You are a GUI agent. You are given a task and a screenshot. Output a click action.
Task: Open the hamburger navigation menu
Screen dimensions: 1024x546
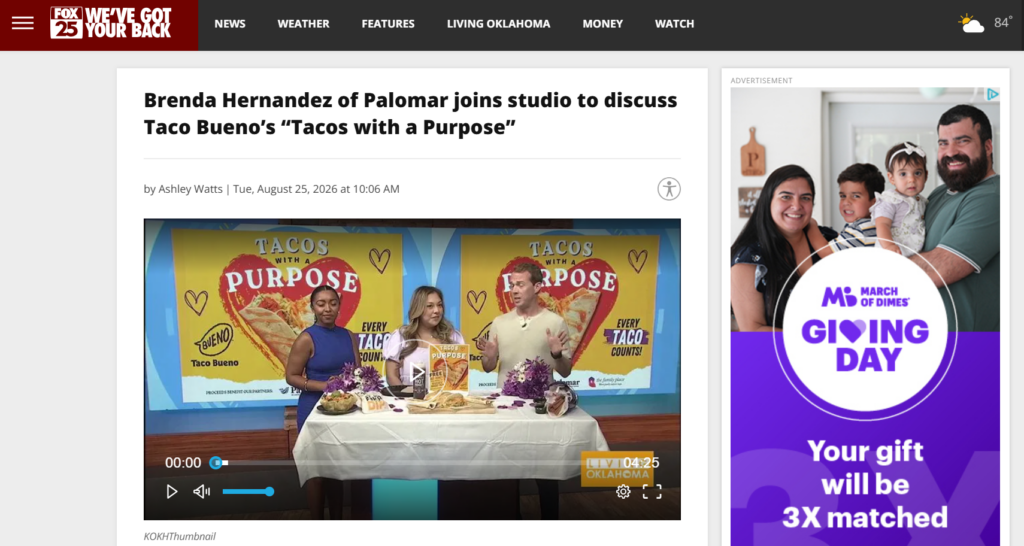[22, 24]
